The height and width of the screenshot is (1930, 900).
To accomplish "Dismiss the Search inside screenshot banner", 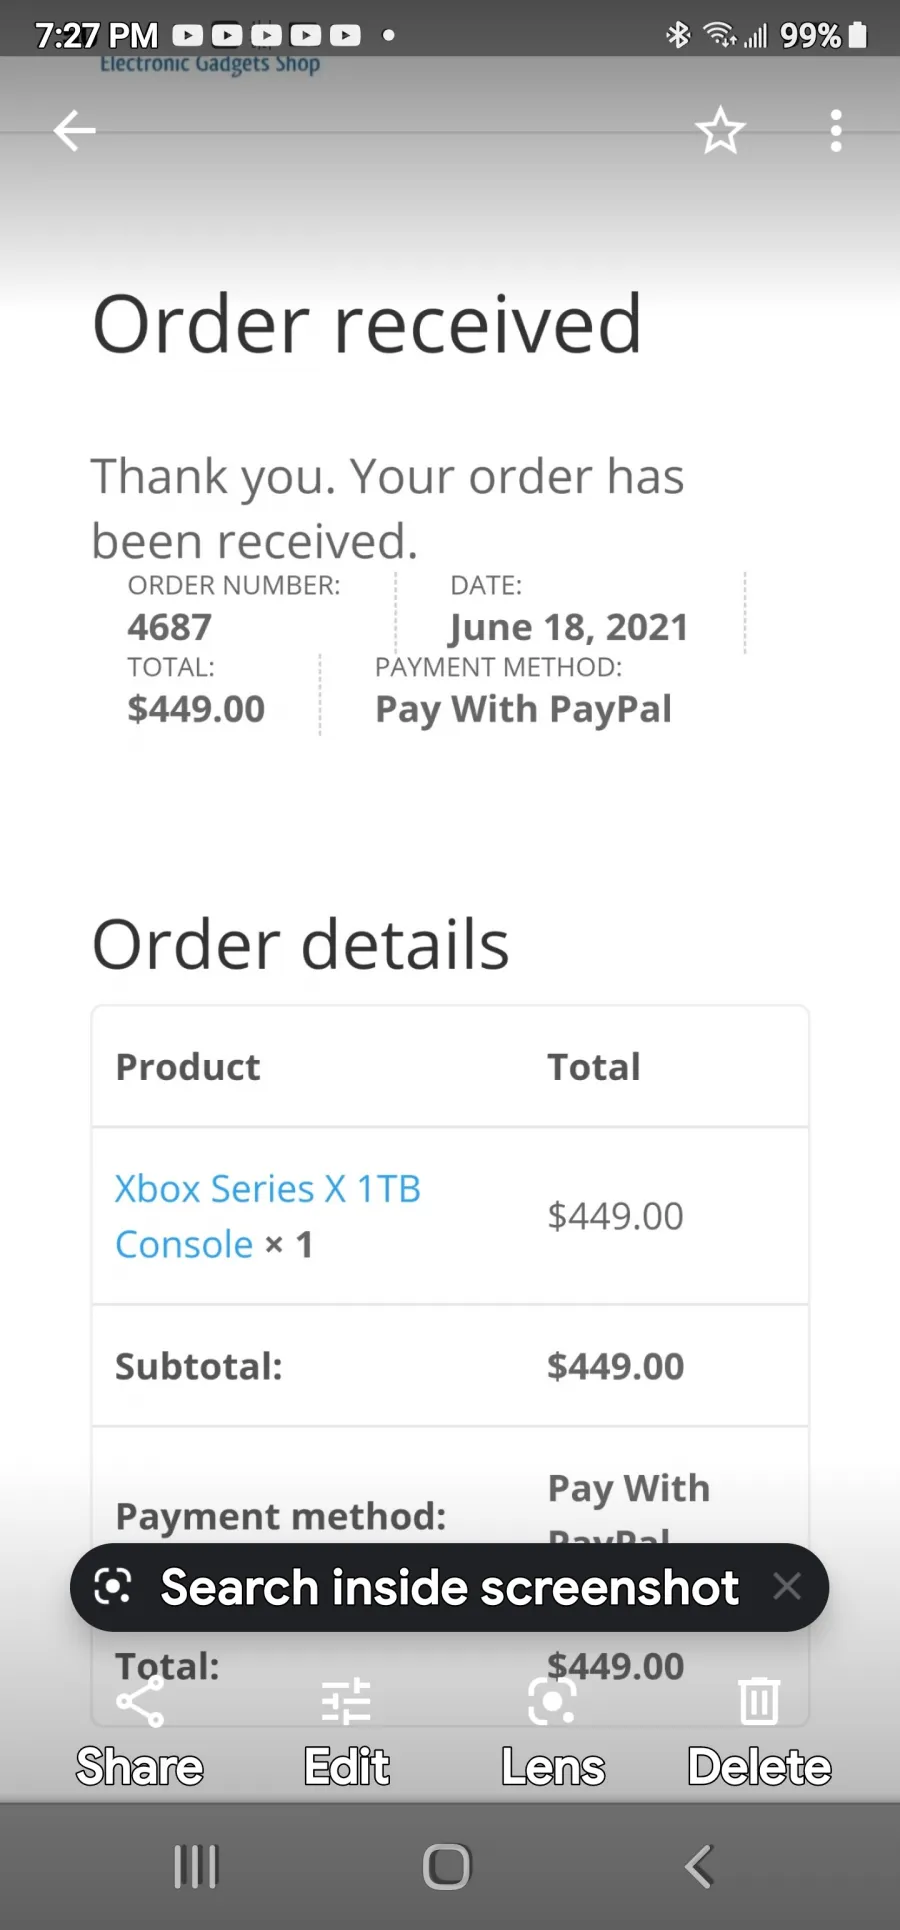I will point(787,1586).
